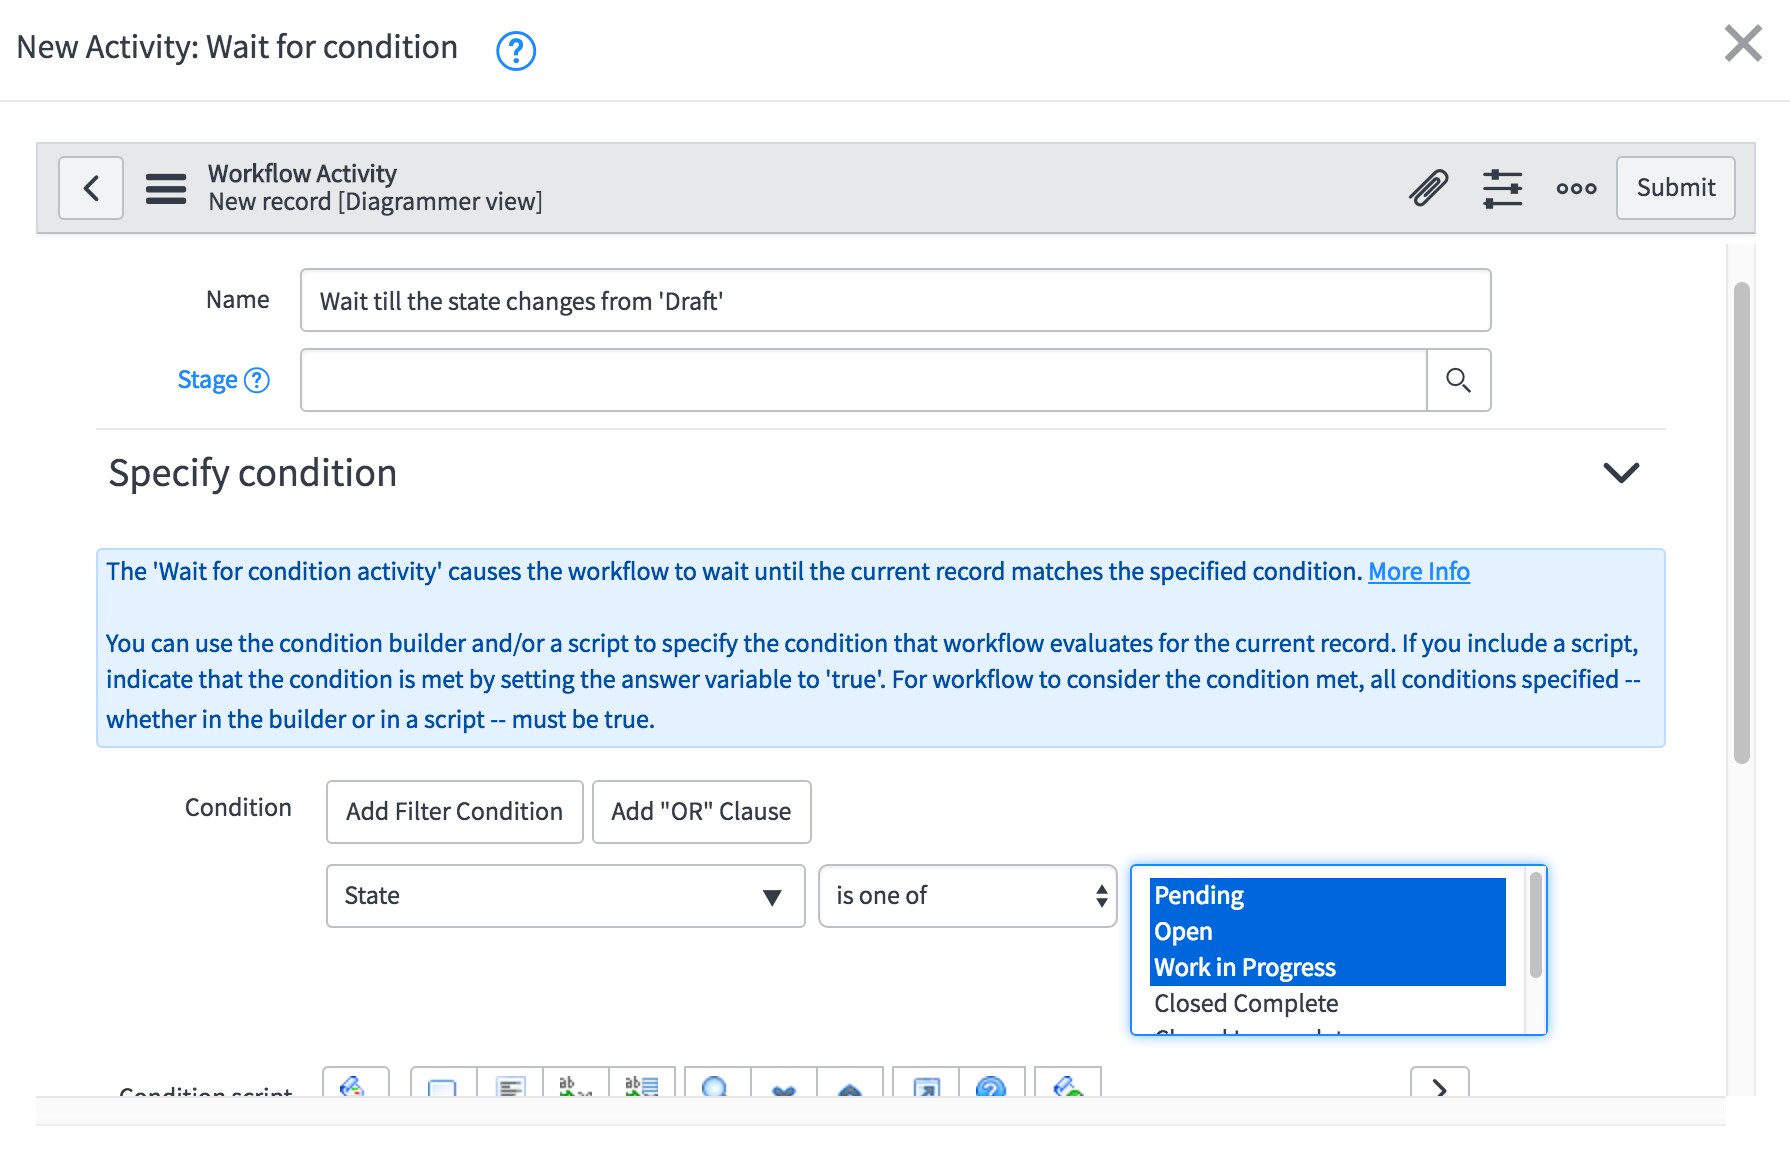The height and width of the screenshot is (1158, 1790).
Task: Select Open in the state list
Action: (x=1327, y=932)
